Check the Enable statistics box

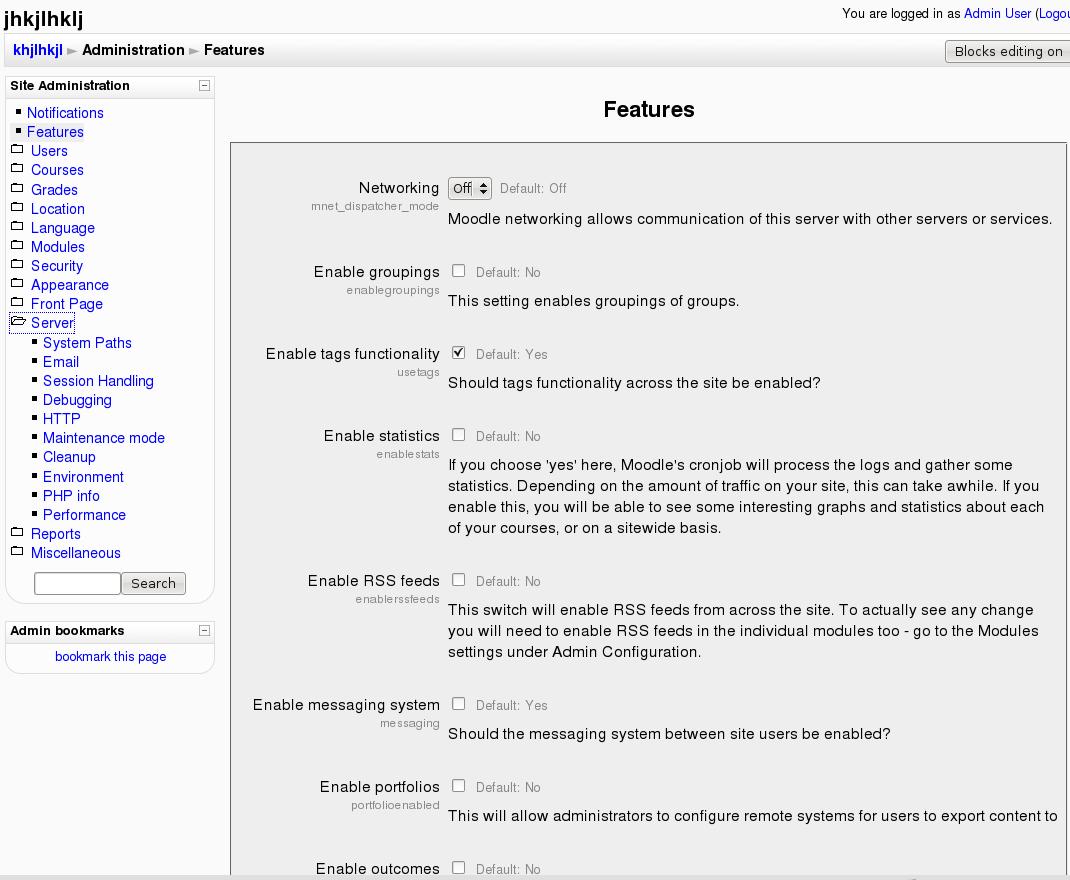[x=459, y=435]
